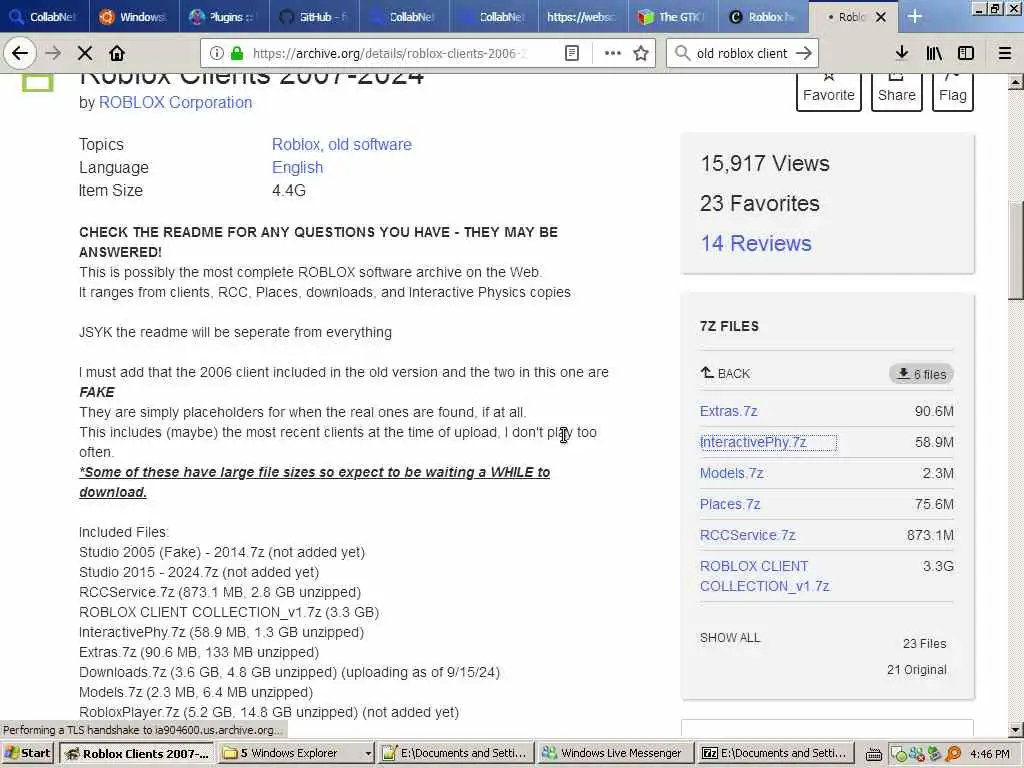
Task: Download Extras.7z file
Action: 729,411
